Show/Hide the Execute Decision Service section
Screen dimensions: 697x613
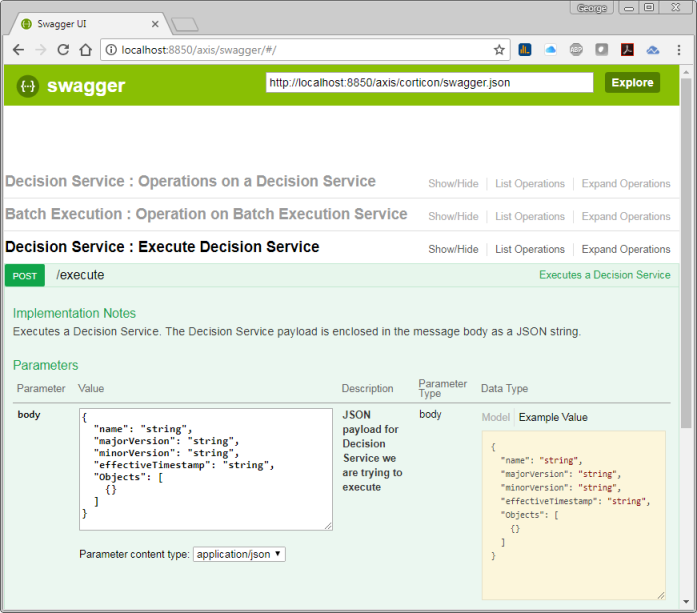pyautogui.click(x=453, y=249)
